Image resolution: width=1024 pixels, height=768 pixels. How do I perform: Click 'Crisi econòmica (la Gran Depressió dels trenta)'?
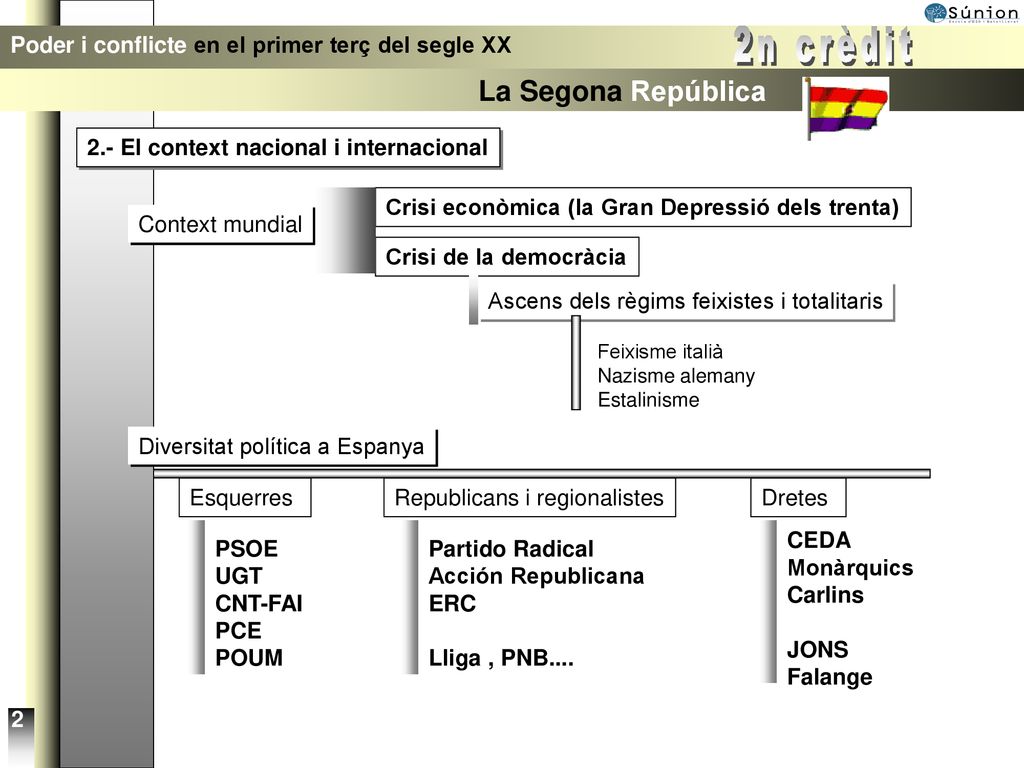[x=643, y=207]
